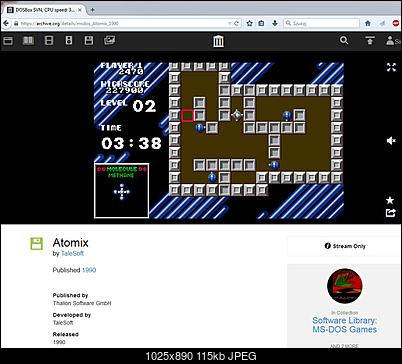
Task: Reload the page with the refresh icon
Action: point(237,23)
